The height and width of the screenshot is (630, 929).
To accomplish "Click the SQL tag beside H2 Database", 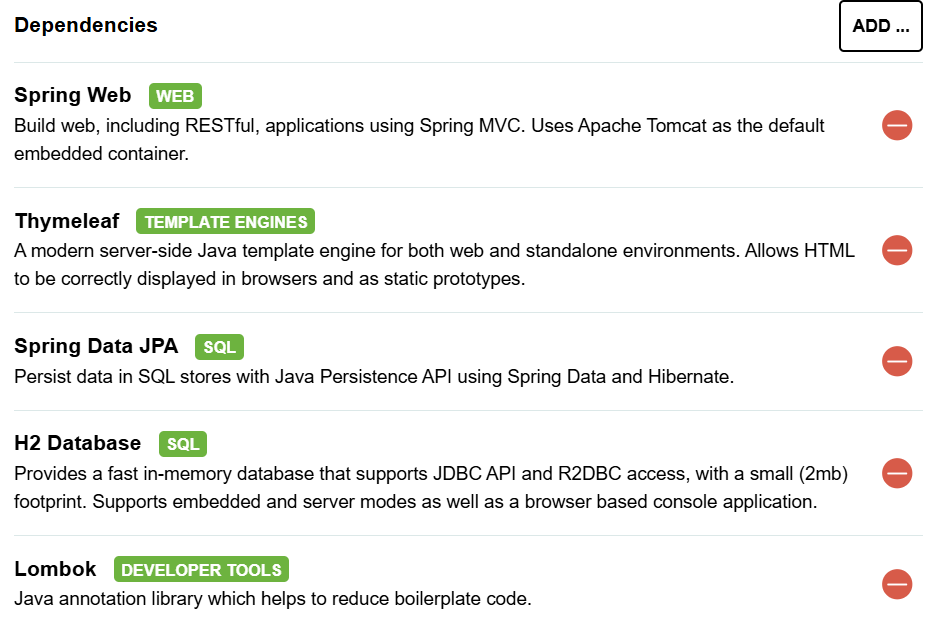I will coord(182,444).
